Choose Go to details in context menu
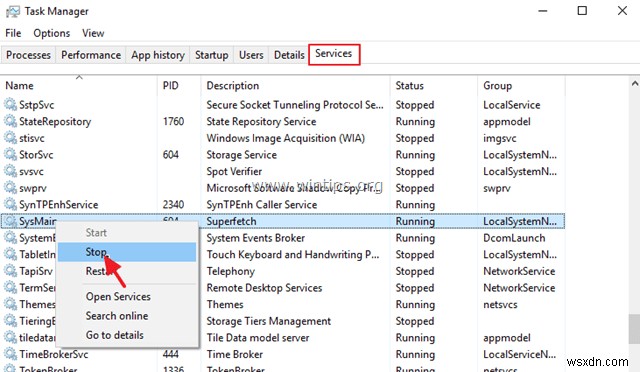The height and width of the screenshot is (372, 640). tap(127, 335)
